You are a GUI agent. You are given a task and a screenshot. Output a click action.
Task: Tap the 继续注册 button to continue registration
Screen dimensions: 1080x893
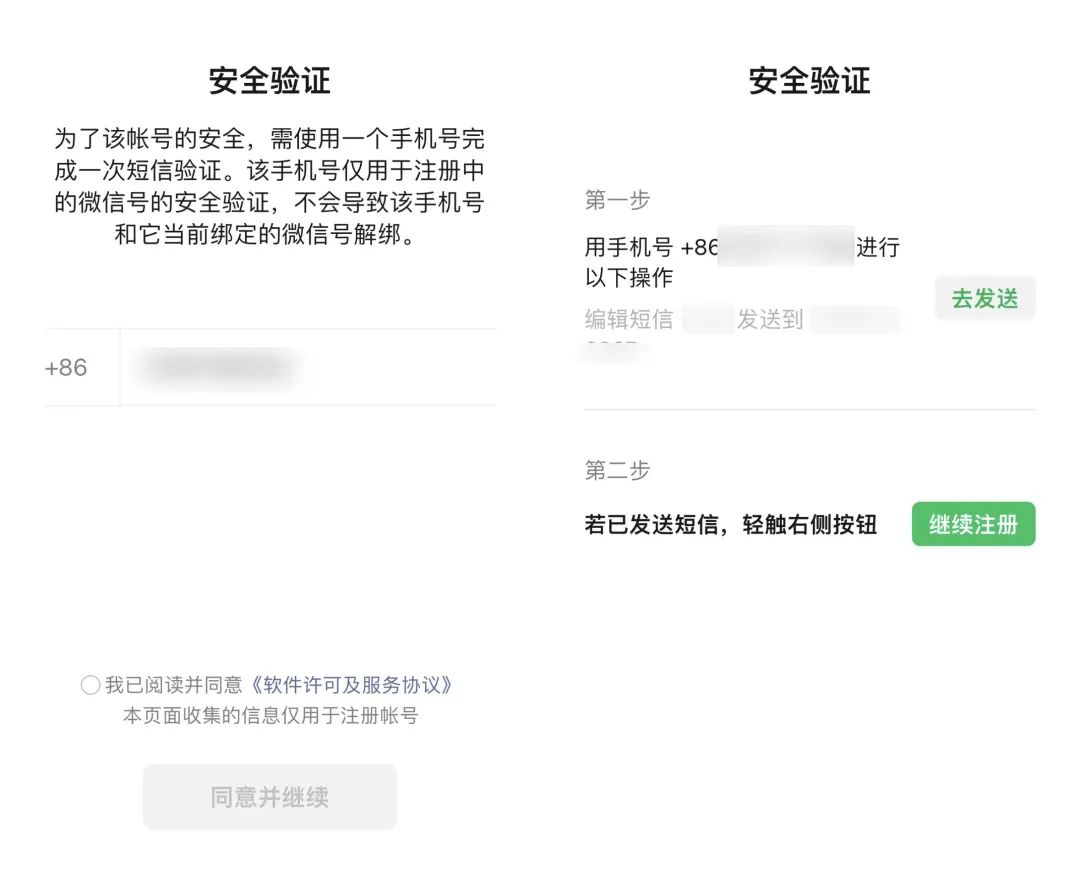(x=973, y=523)
